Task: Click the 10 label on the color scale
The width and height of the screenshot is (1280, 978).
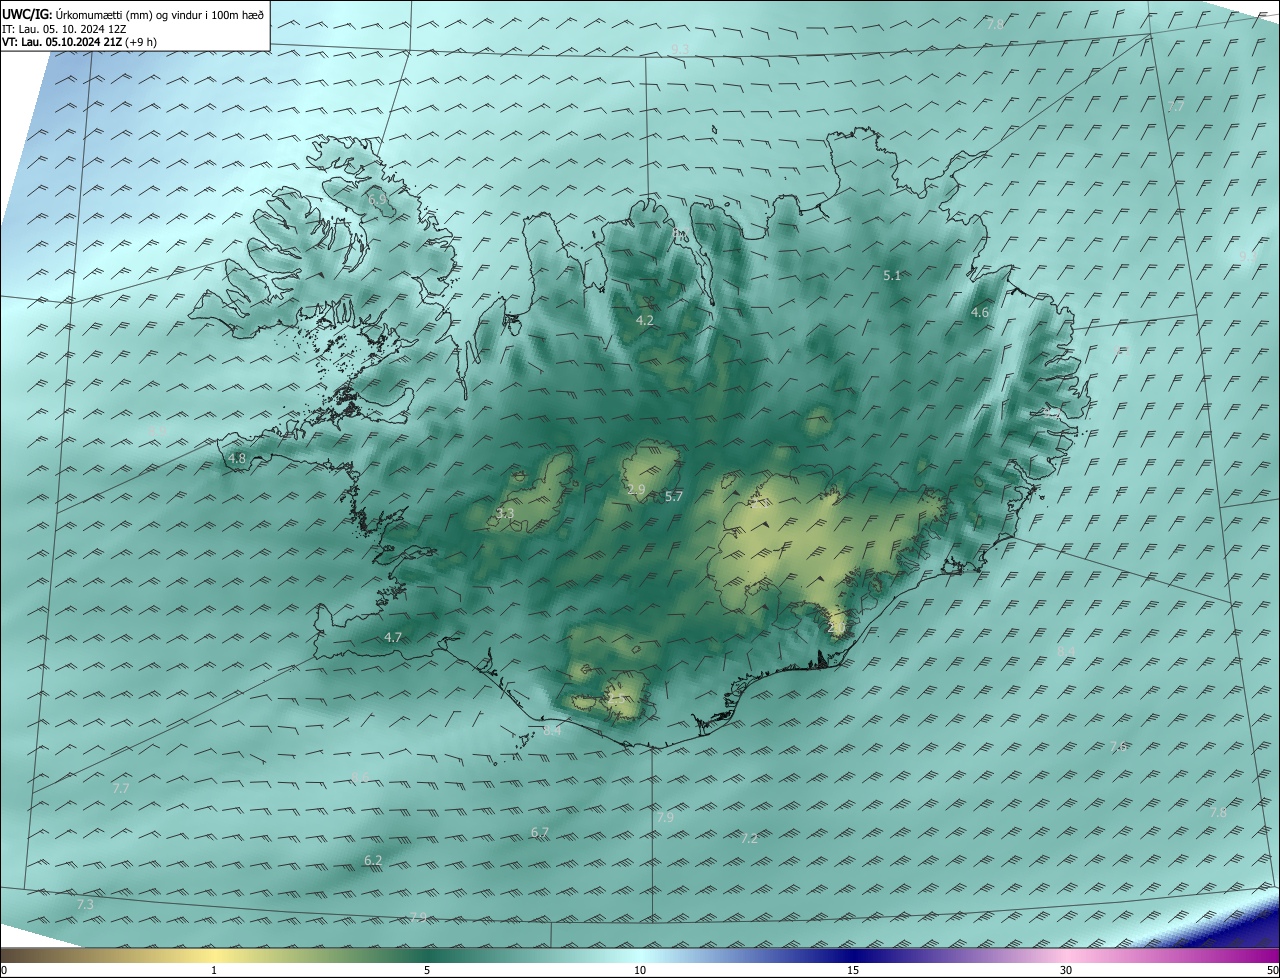Action: click(640, 970)
